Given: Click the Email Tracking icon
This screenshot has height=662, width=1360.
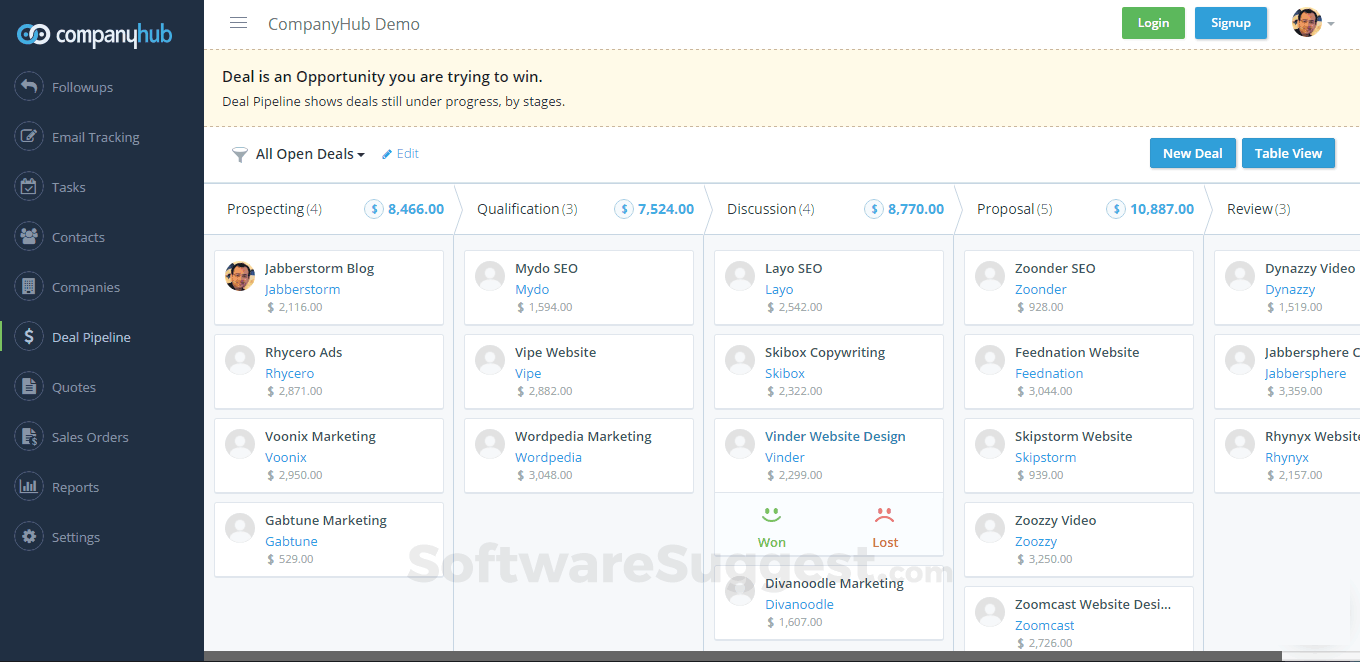Looking at the screenshot, I should (29, 137).
